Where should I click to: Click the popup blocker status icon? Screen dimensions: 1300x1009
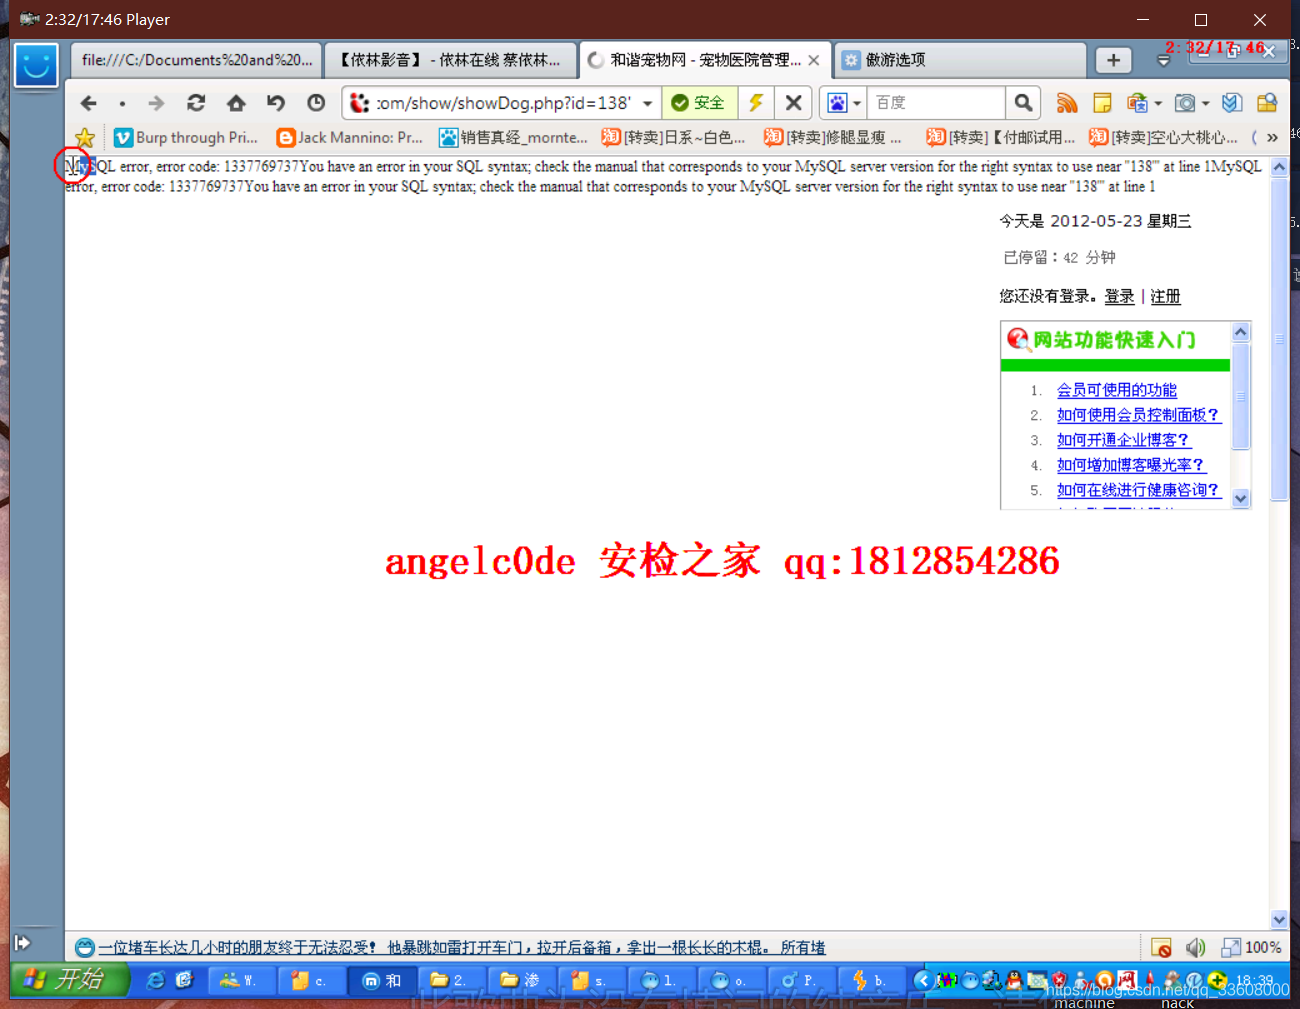[x=1161, y=947]
